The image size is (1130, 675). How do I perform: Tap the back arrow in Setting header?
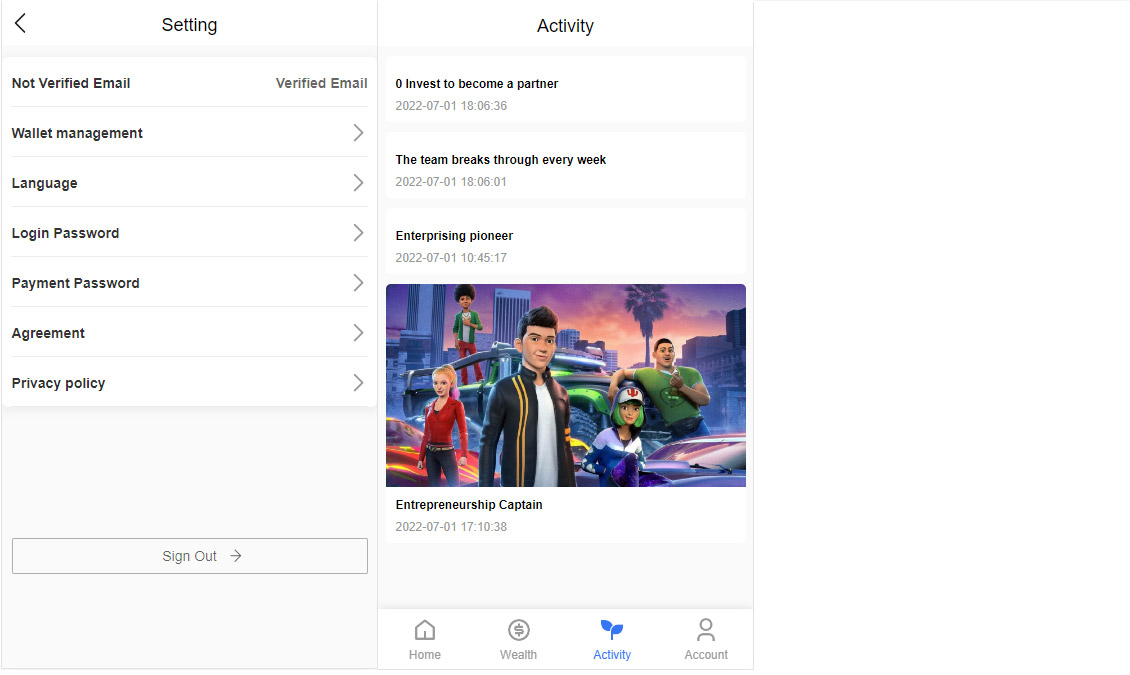[x=20, y=24]
